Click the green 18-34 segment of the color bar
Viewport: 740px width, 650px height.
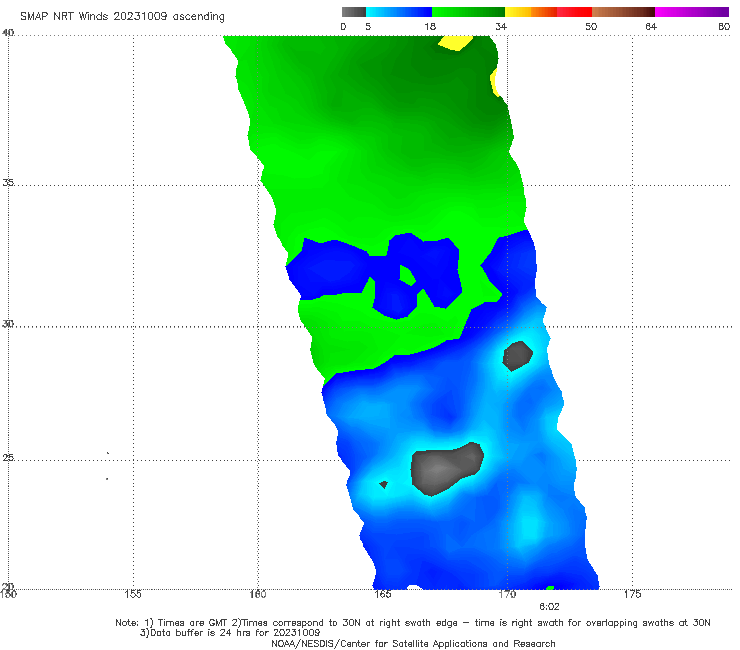click(468, 12)
